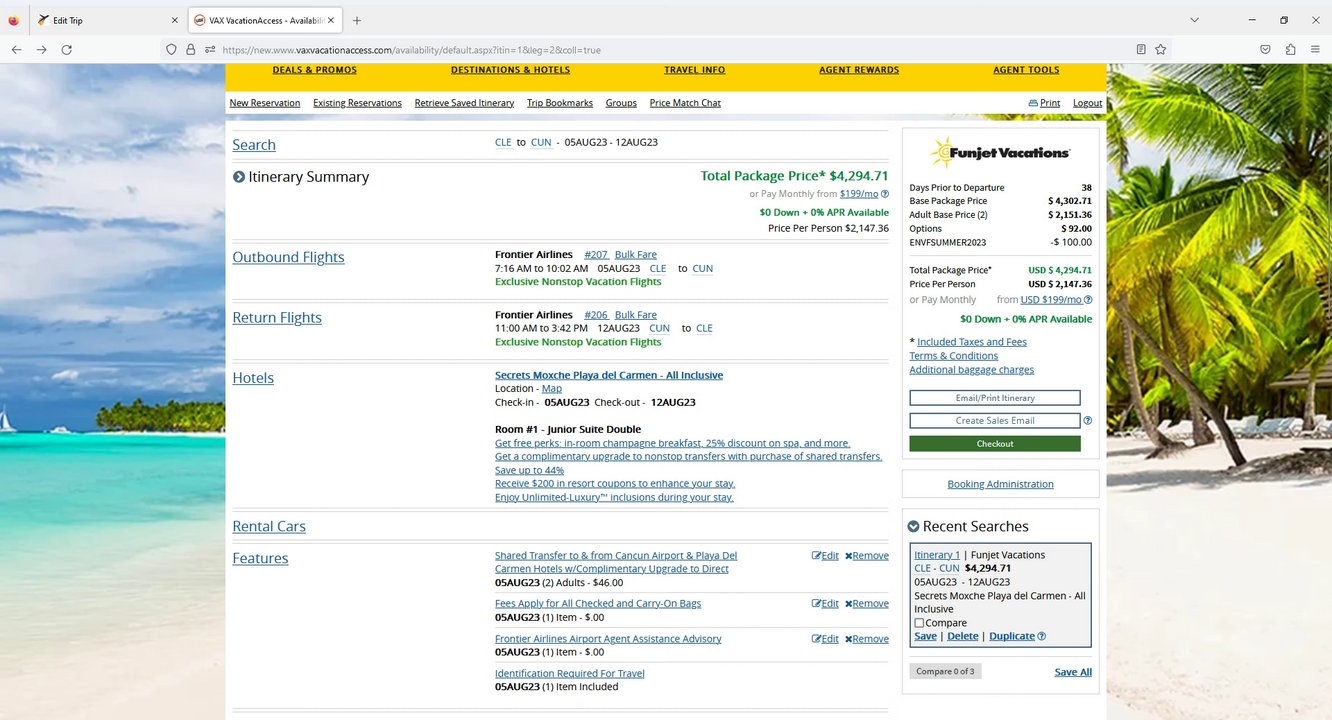The width and height of the screenshot is (1332, 720).
Task: Open the Destinations & Hotels menu
Action: [x=510, y=70]
